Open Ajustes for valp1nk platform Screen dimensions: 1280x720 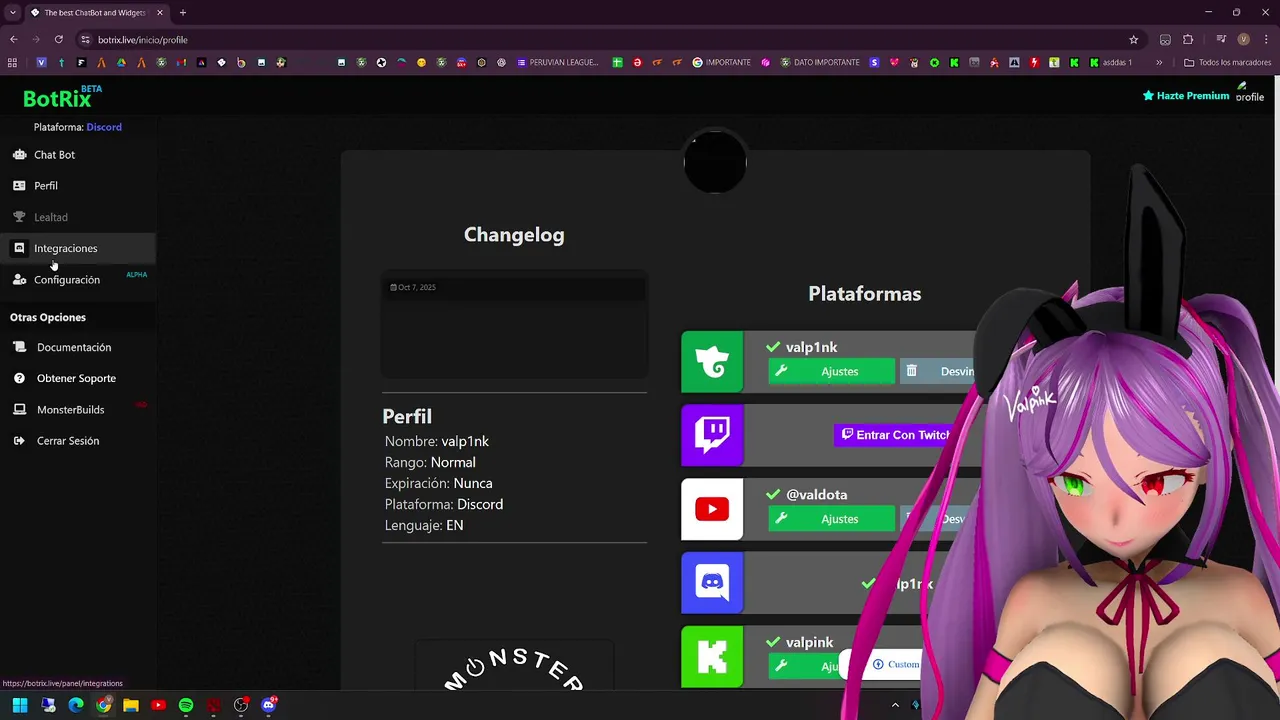pyautogui.click(x=831, y=371)
